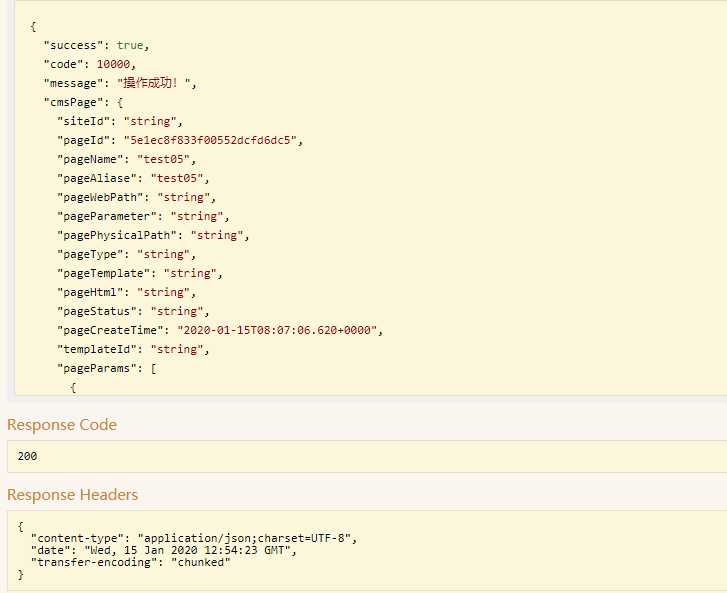Select the "transfer-encoding": "chunked" line
This screenshot has height=593, width=727.
(x=130, y=562)
